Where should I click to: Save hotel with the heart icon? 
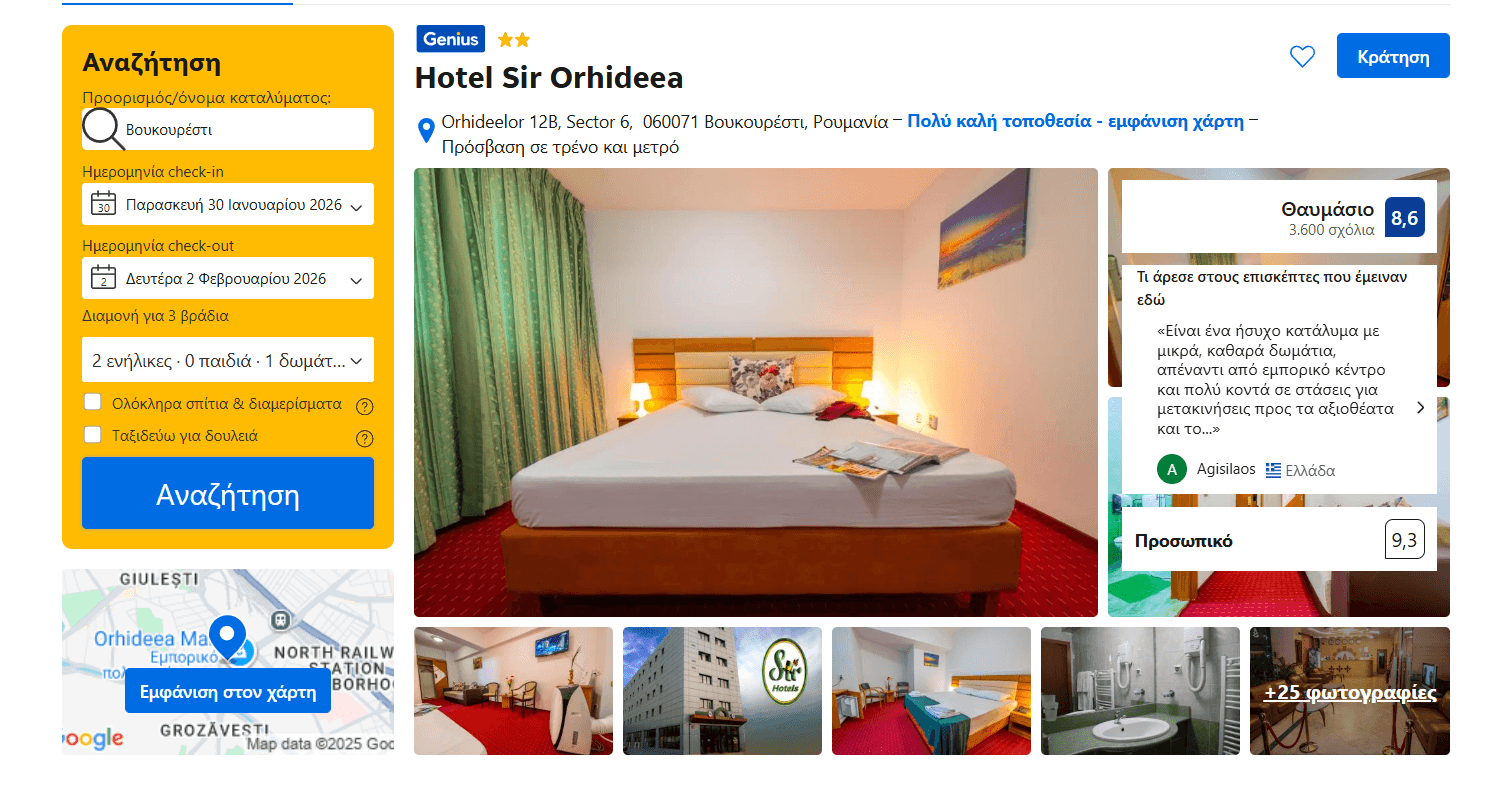coord(1302,57)
